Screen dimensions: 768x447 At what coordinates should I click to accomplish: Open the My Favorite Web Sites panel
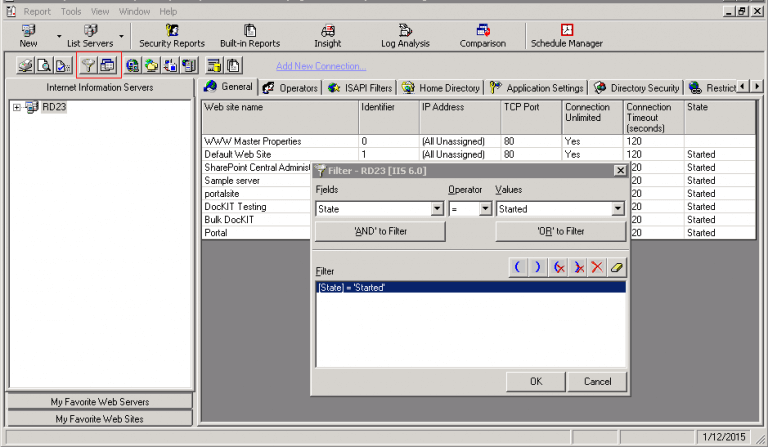click(99, 419)
